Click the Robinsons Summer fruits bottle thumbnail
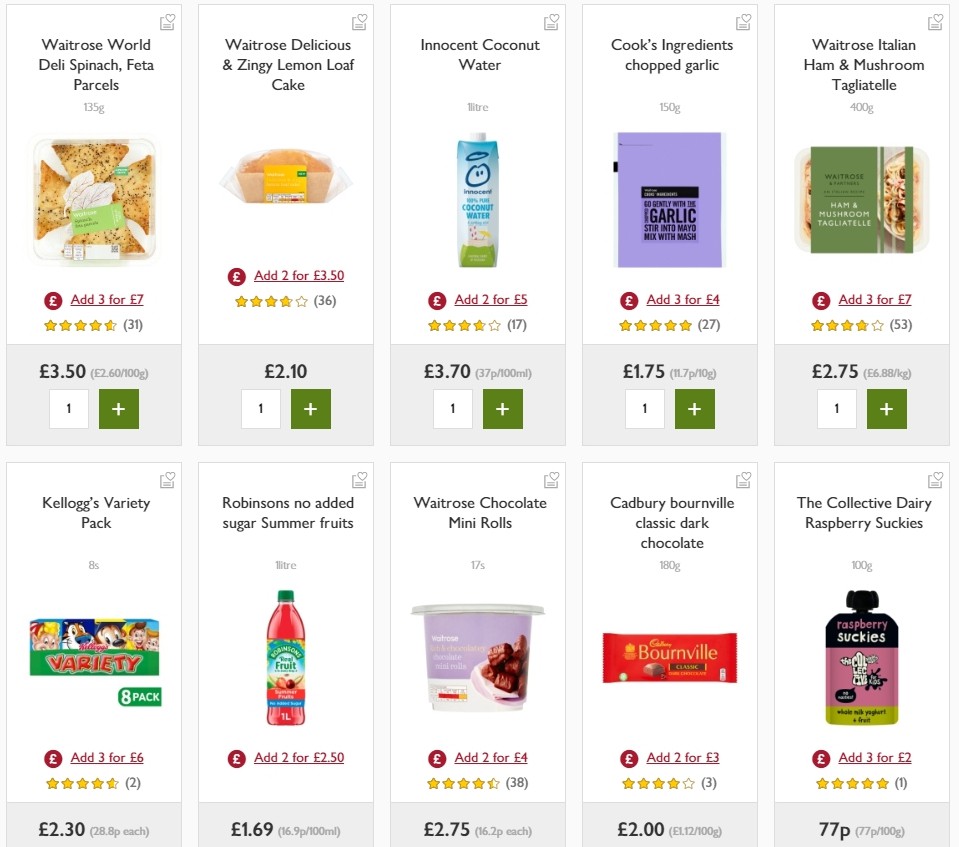Viewport: 959px width, 847px height. coord(286,656)
